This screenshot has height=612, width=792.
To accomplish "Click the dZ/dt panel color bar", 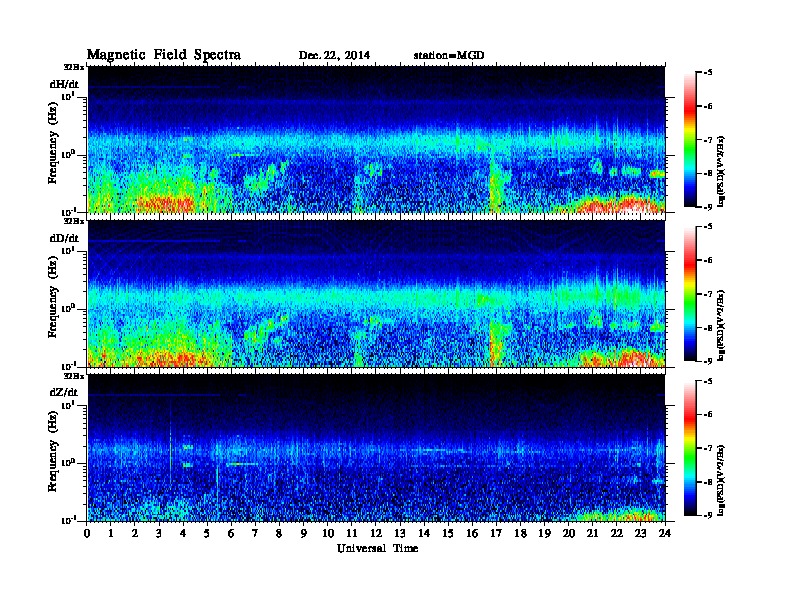I will pos(690,448).
